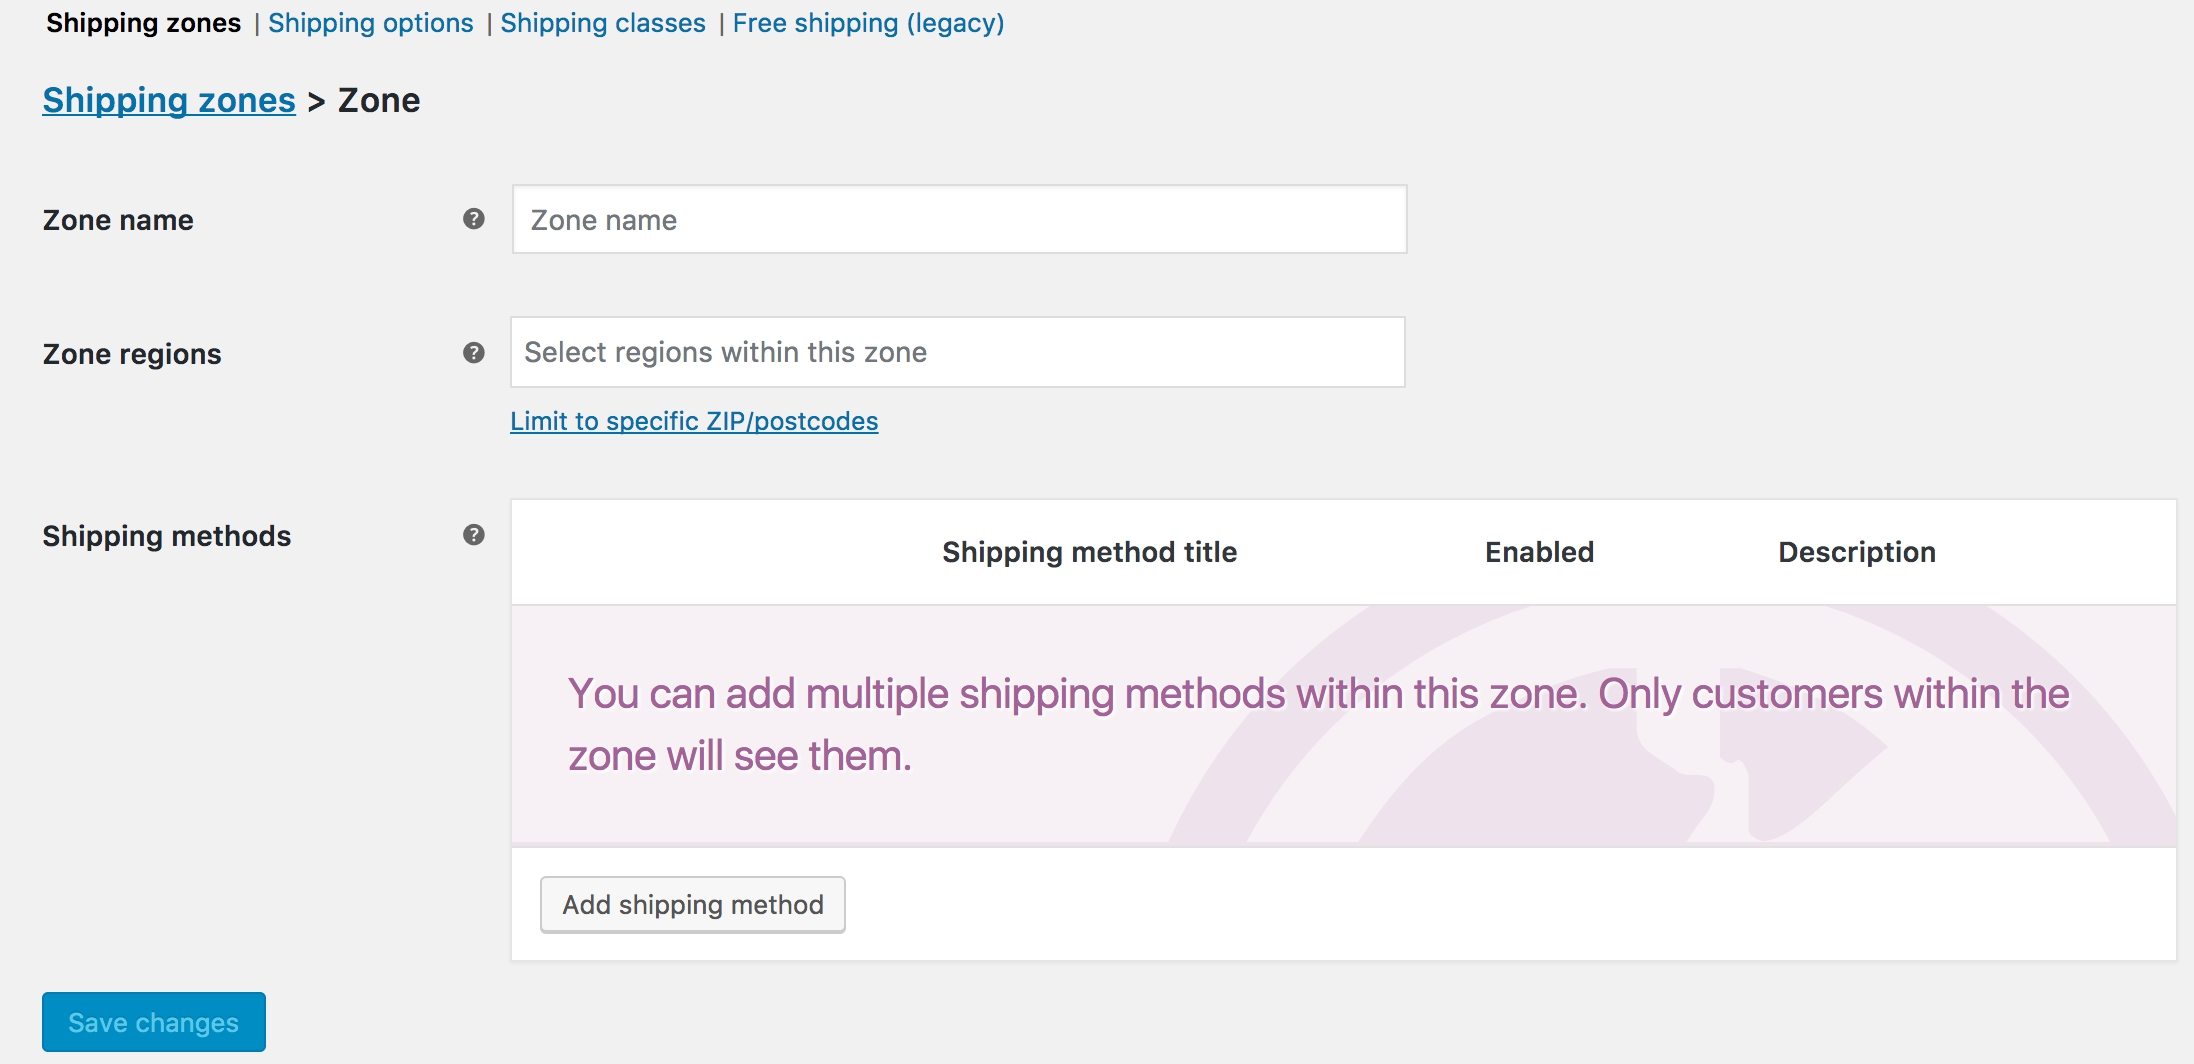
Task: Go to the Free shipping (legacy) tab
Action: 868,23
